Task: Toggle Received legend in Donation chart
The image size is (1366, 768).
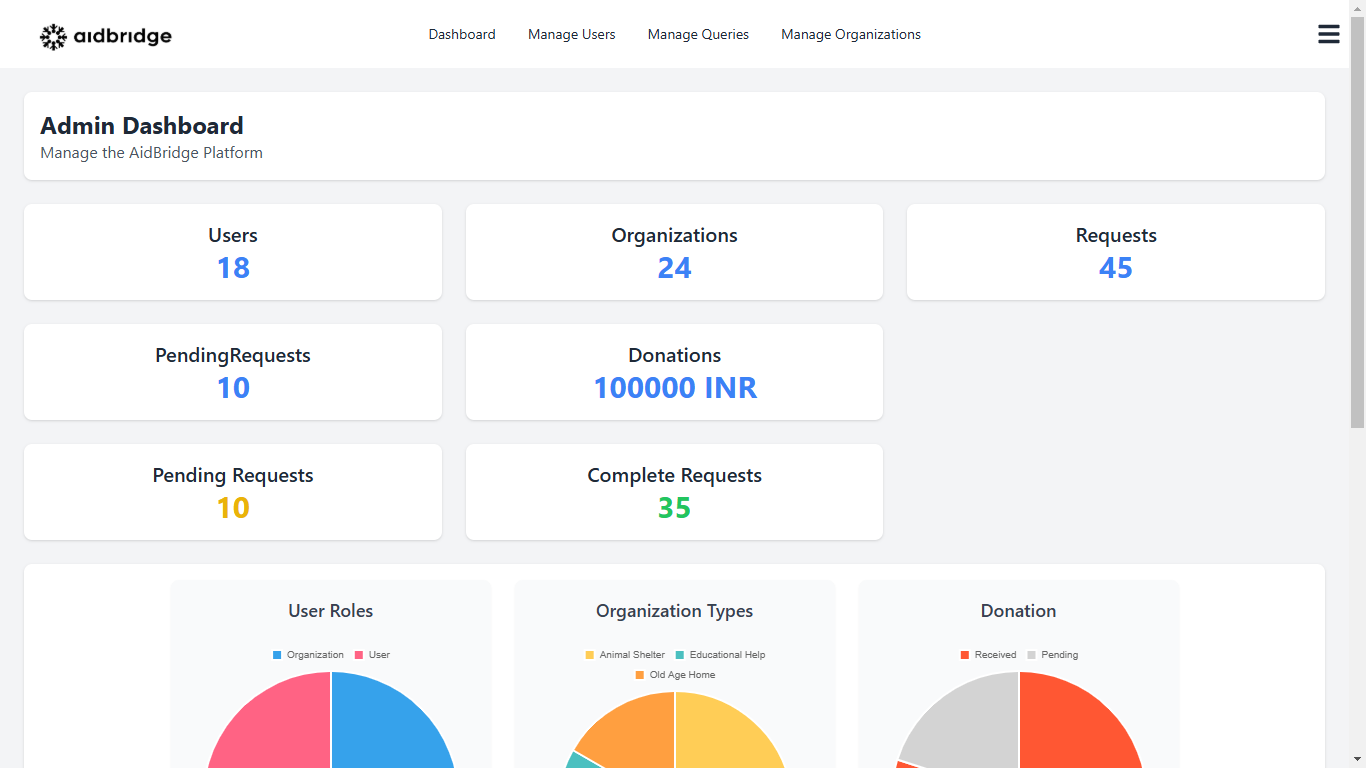Action: point(988,655)
